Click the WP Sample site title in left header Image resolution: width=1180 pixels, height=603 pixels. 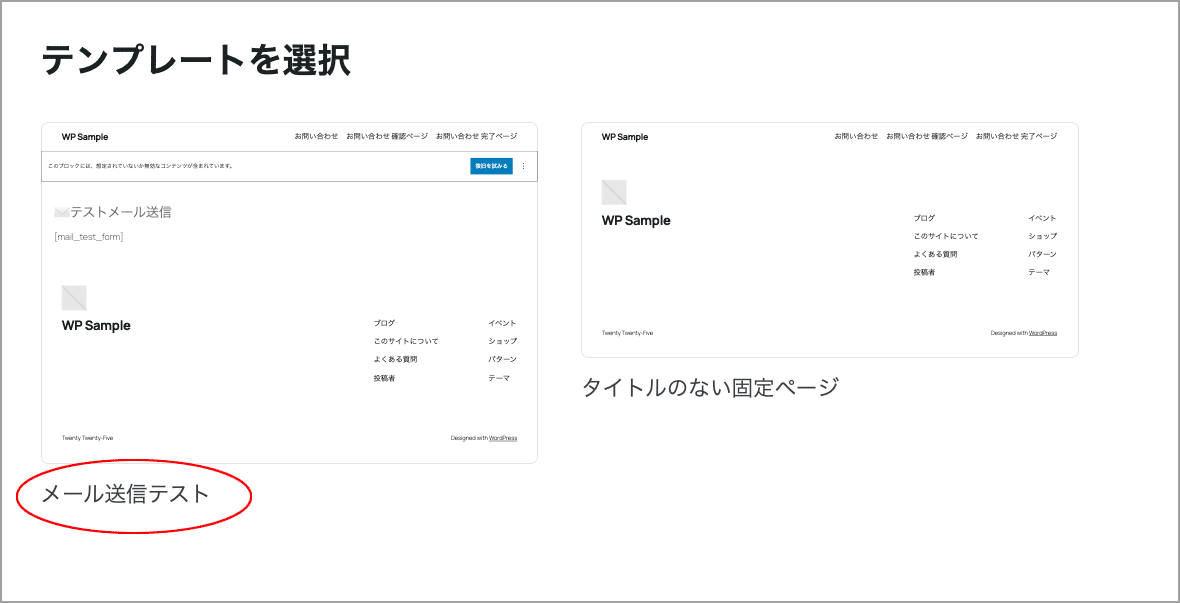coord(85,137)
